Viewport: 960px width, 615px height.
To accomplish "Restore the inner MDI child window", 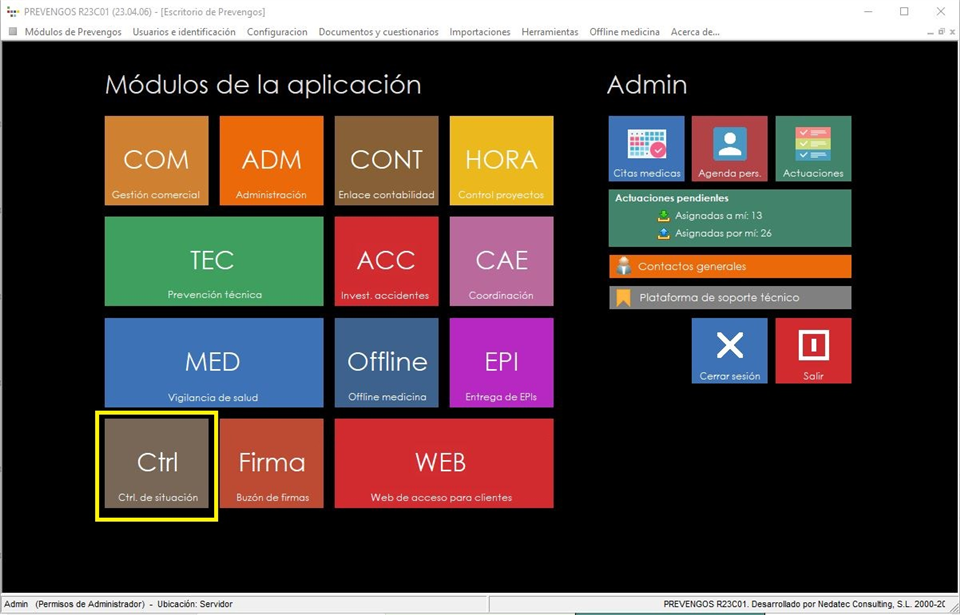I will [941, 32].
